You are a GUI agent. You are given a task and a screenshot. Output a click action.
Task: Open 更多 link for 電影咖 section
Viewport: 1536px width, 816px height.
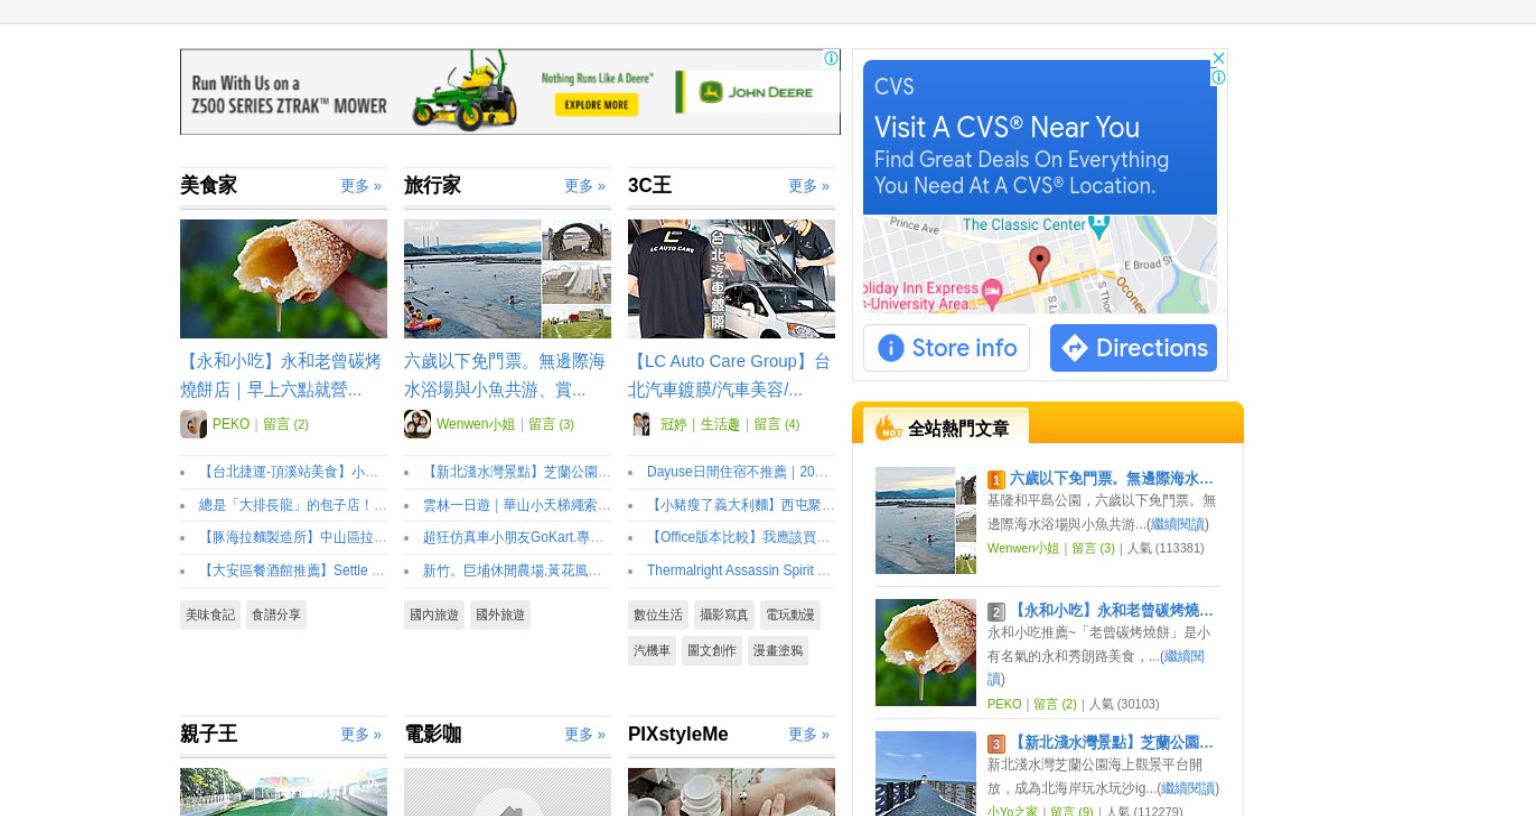[585, 734]
